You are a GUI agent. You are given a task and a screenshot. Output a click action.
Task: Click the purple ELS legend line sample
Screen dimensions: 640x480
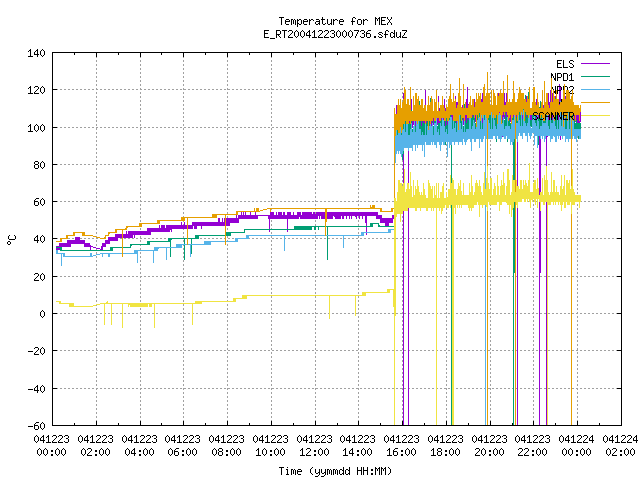(x=595, y=64)
